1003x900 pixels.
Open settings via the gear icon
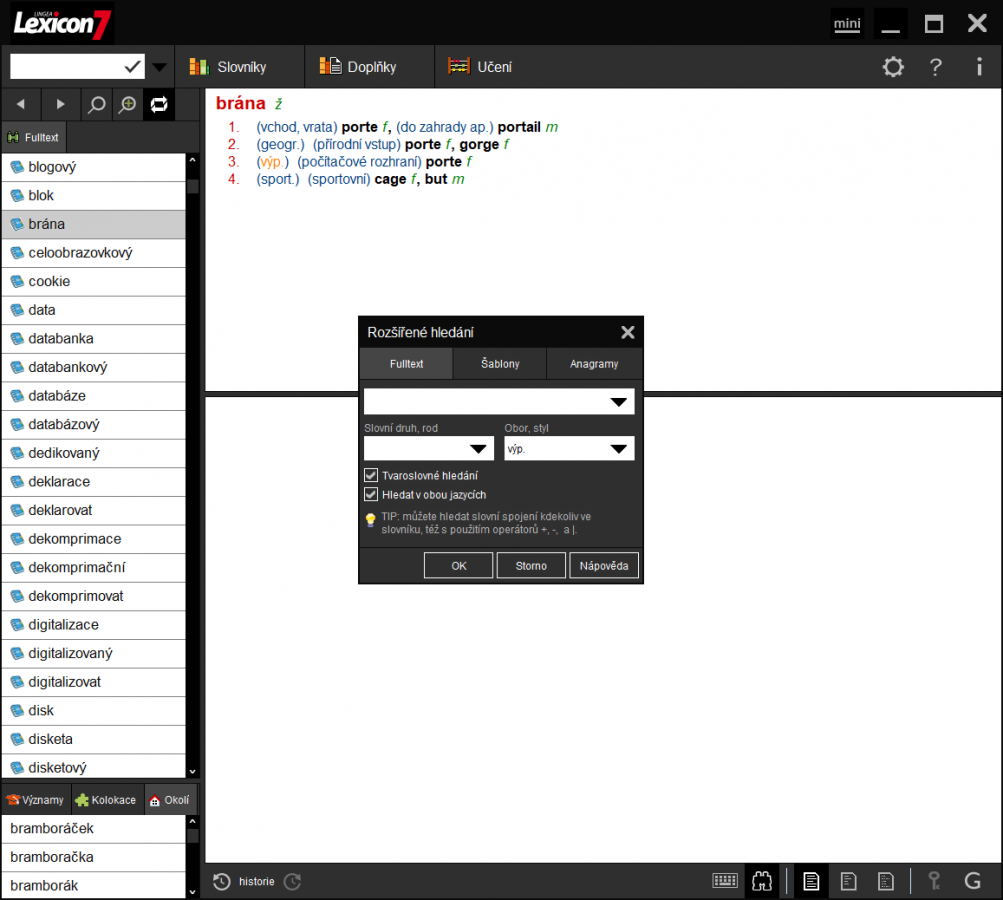[x=893, y=67]
